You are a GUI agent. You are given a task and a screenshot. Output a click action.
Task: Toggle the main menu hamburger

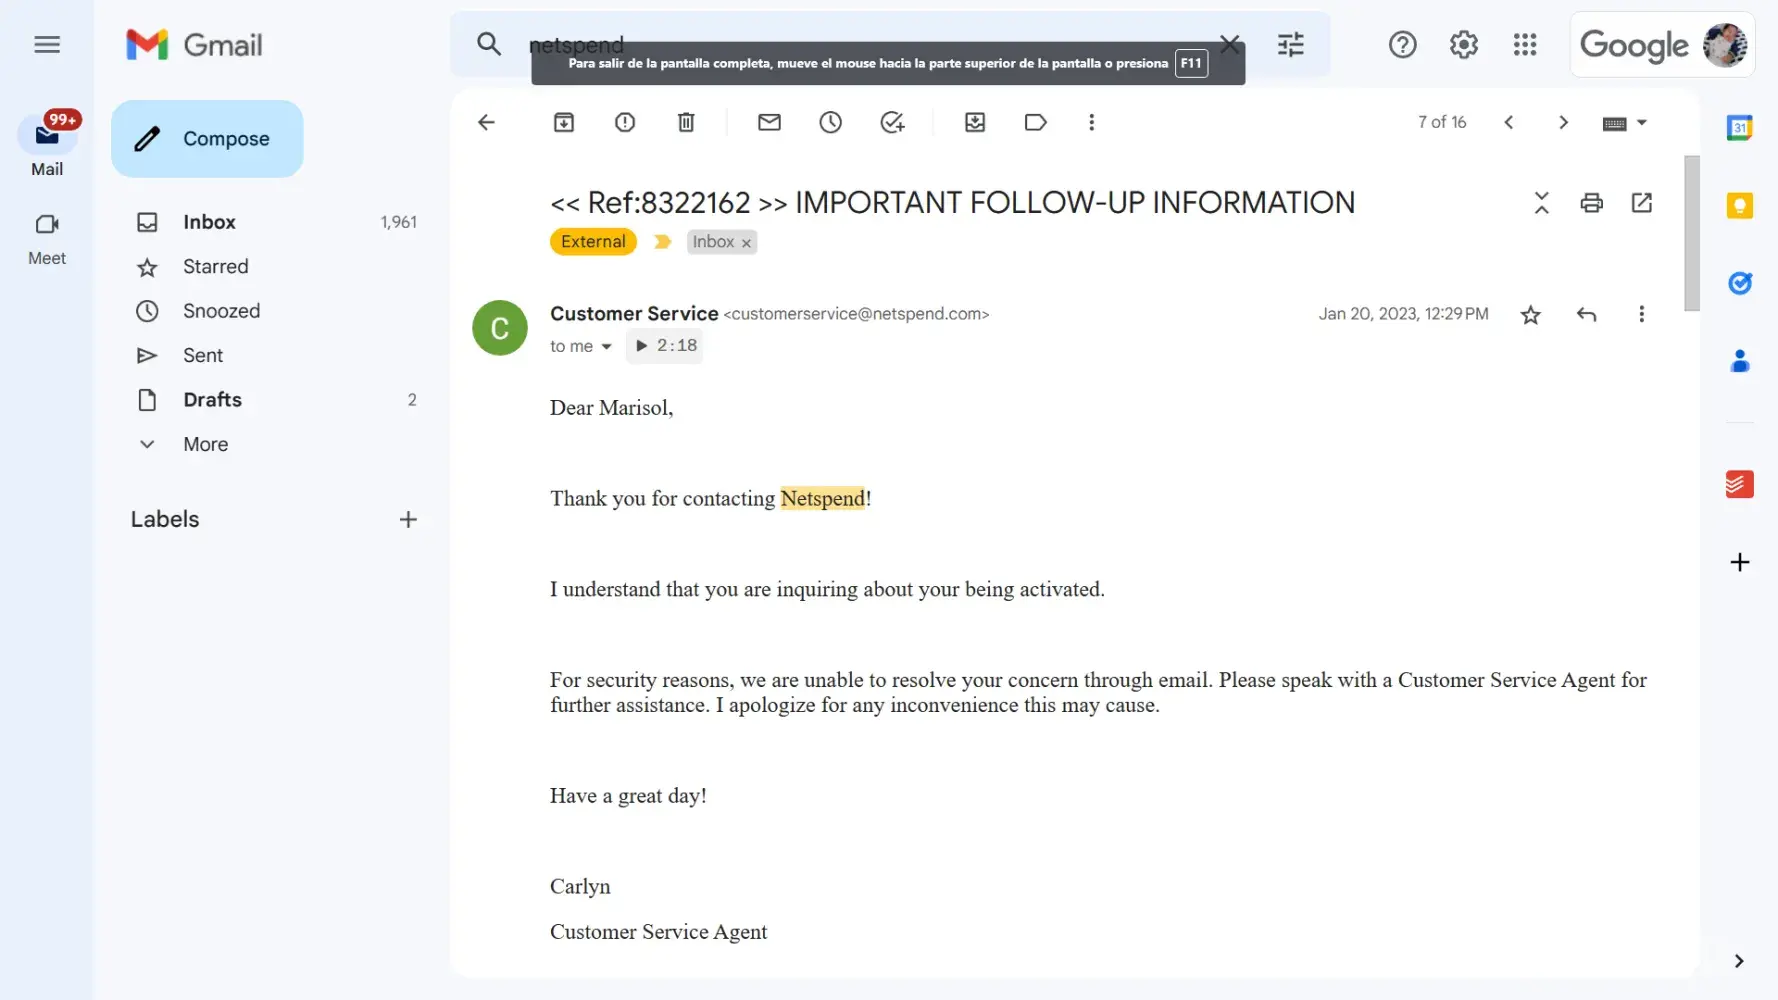[47, 45]
